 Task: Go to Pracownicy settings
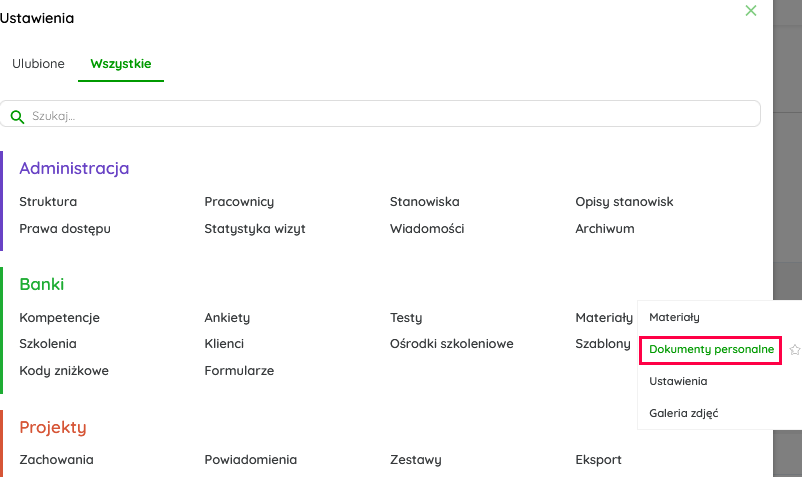239,202
